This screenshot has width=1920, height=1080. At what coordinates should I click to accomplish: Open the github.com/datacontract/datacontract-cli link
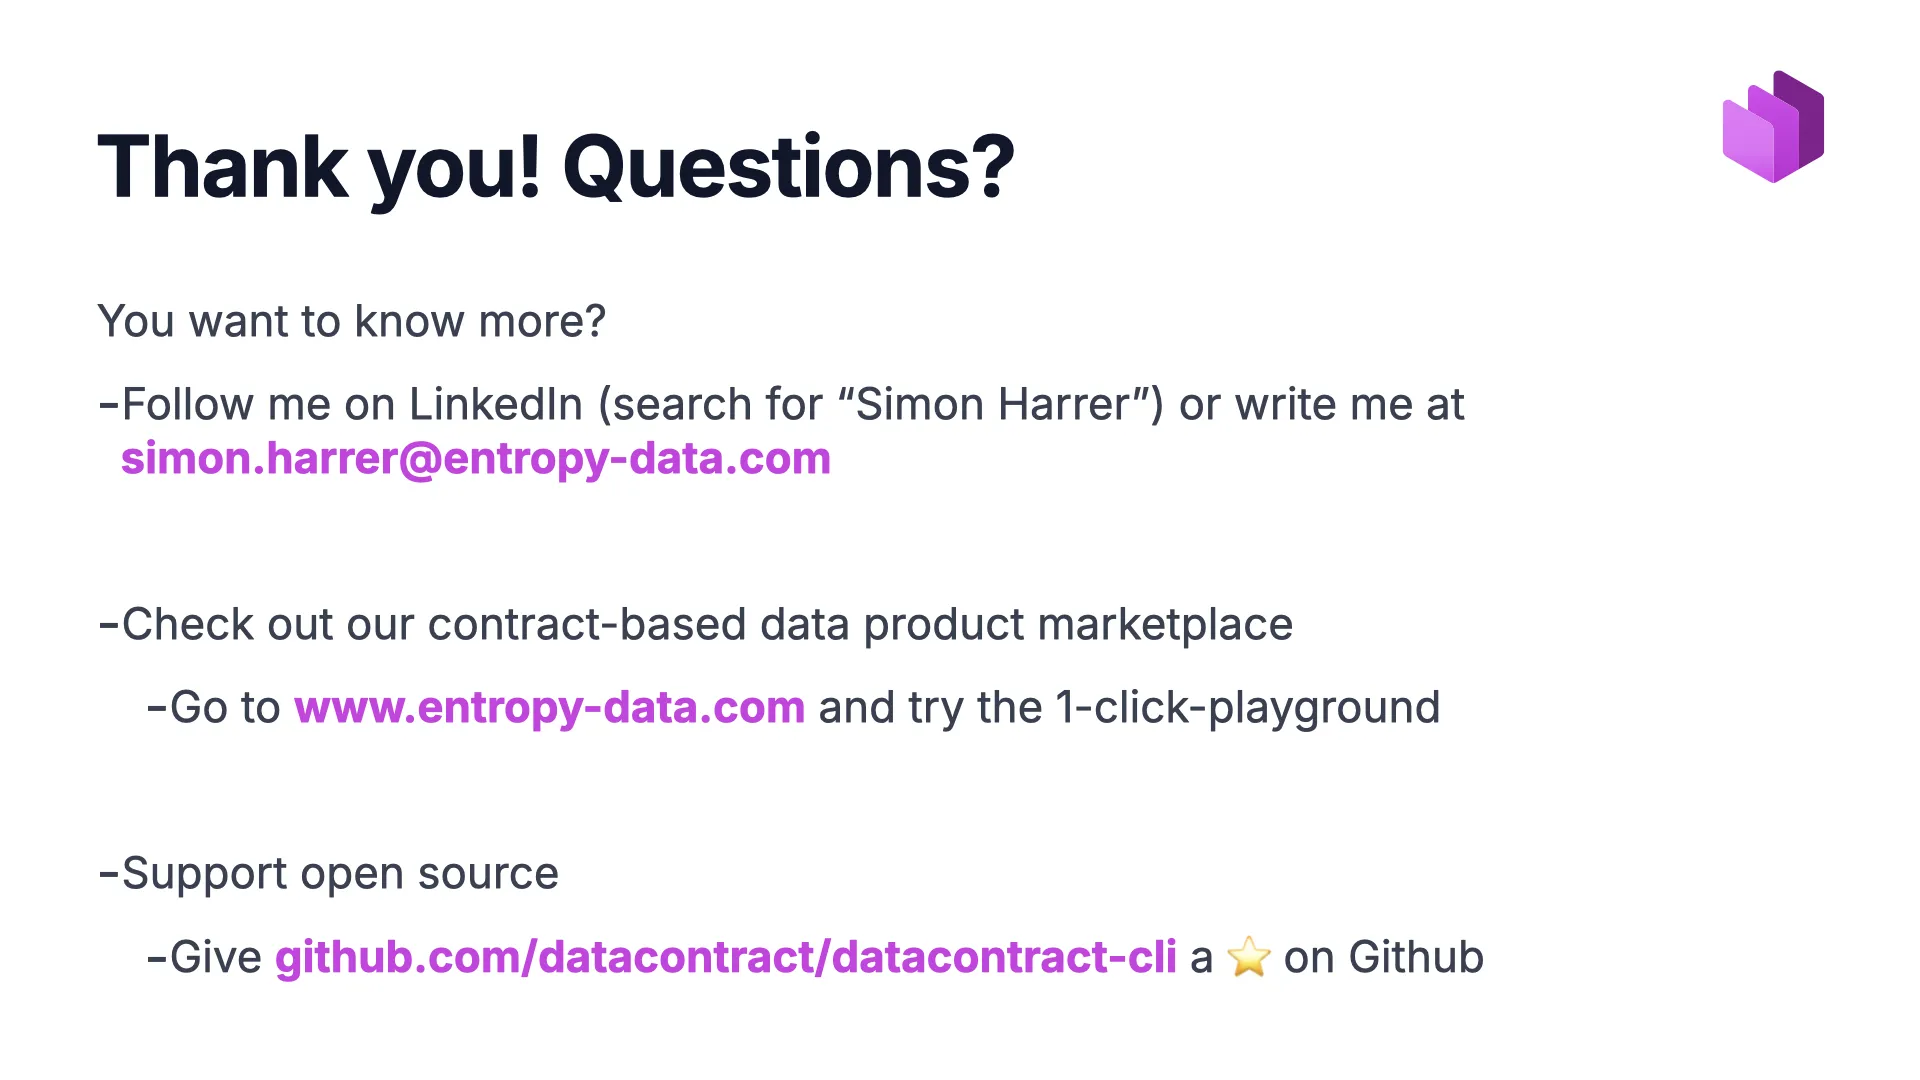click(x=725, y=957)
